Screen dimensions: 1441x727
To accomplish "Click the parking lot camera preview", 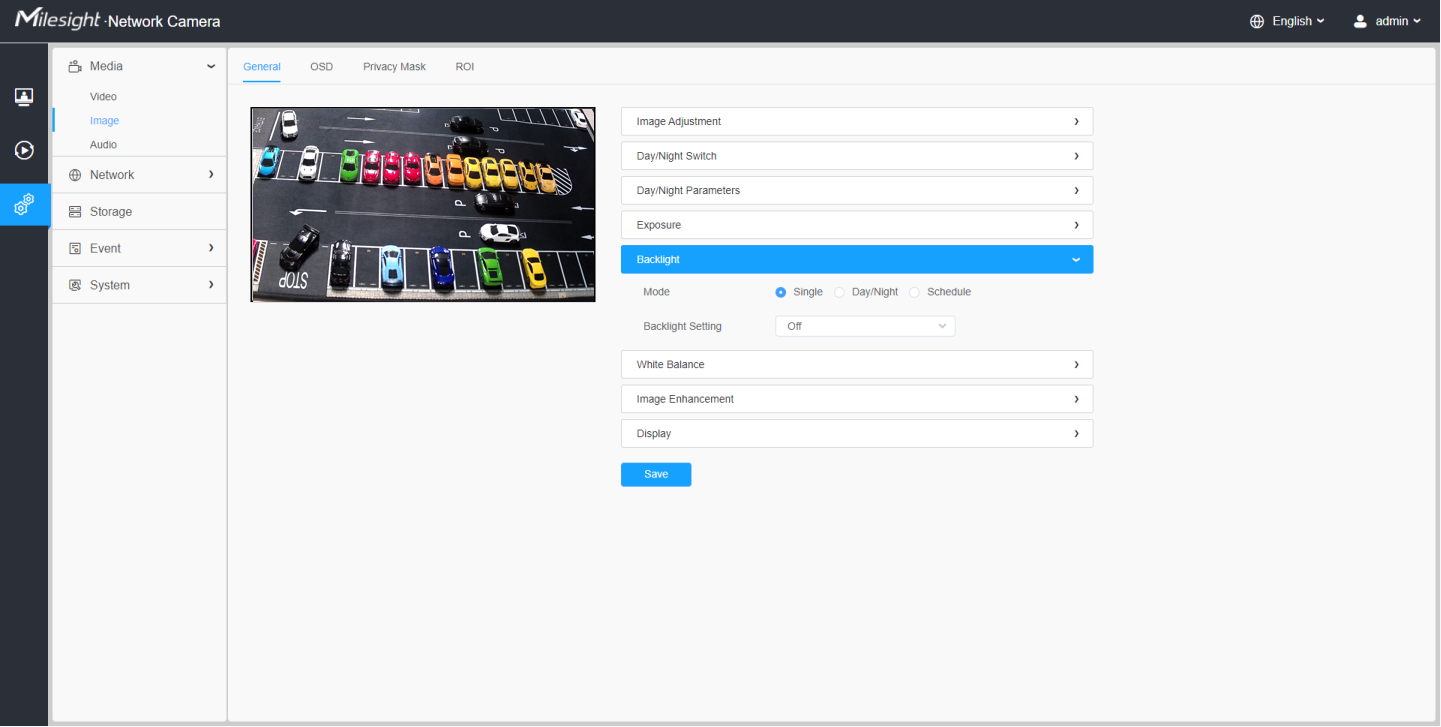I will (x=423, y=204).
